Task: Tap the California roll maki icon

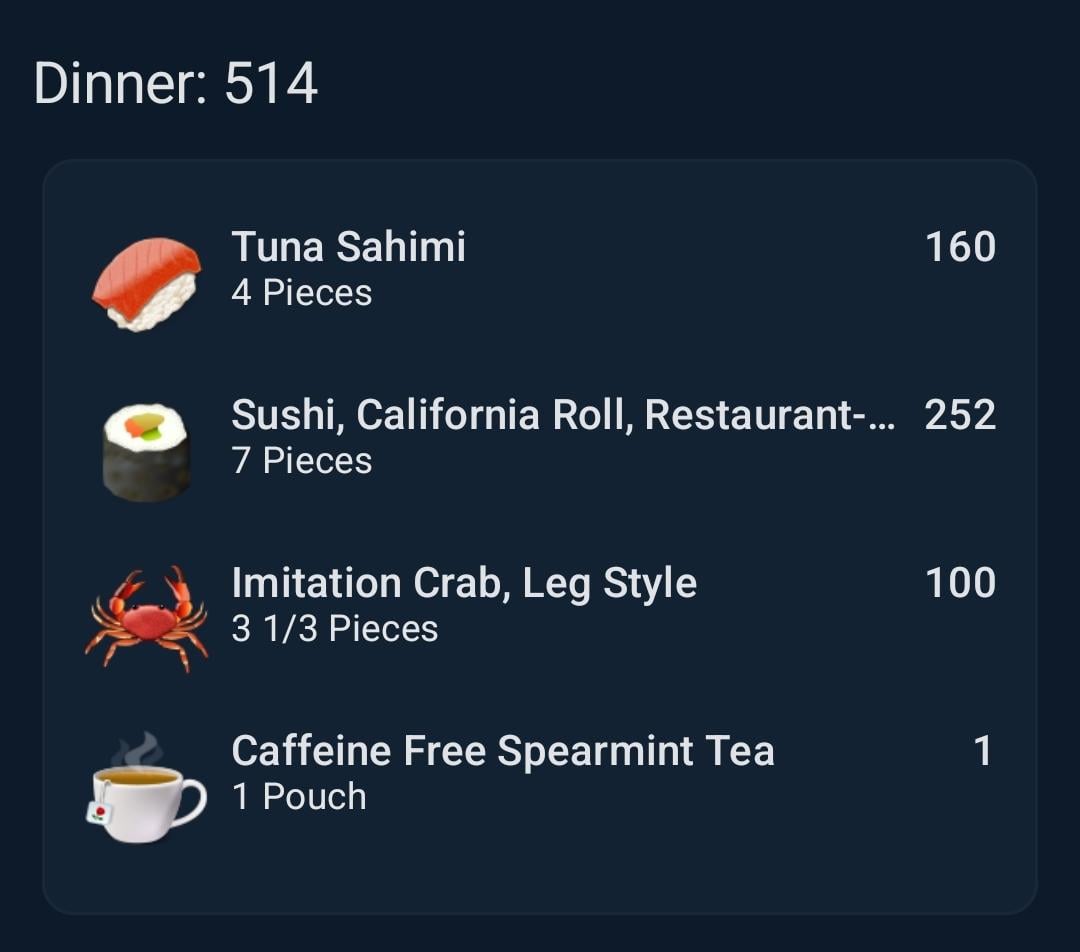Action: pos(146,453)
